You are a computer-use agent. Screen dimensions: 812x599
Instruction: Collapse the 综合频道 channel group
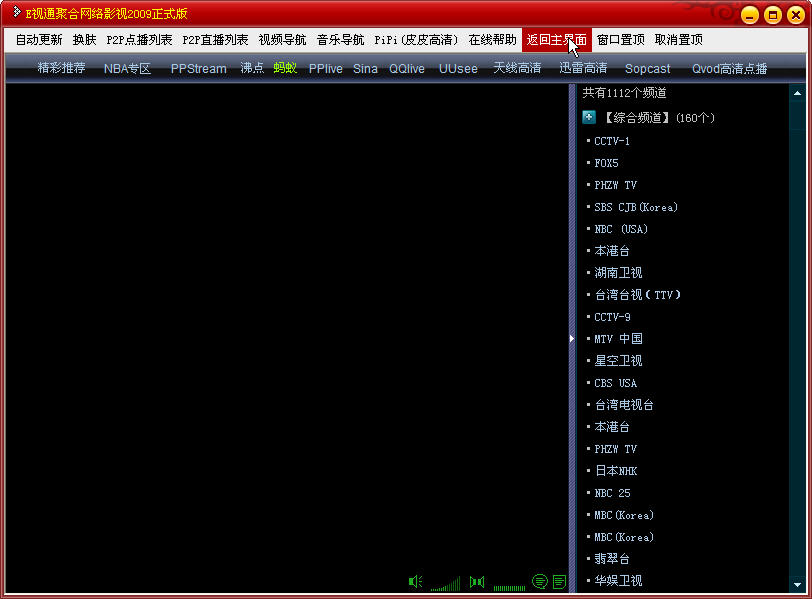pos(589,117)
